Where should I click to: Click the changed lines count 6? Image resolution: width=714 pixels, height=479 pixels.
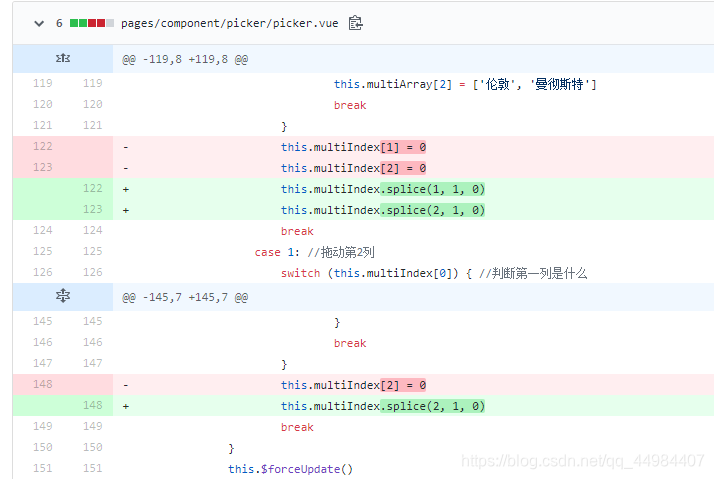tap(59, 23)
